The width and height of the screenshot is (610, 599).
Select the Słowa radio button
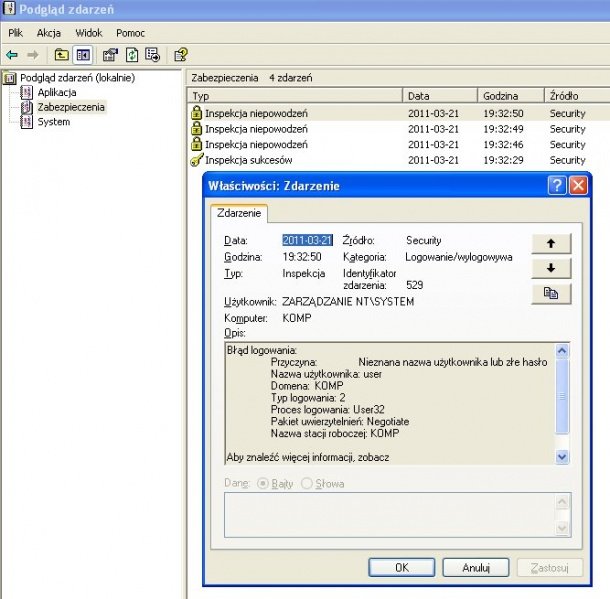click(307, 484)
